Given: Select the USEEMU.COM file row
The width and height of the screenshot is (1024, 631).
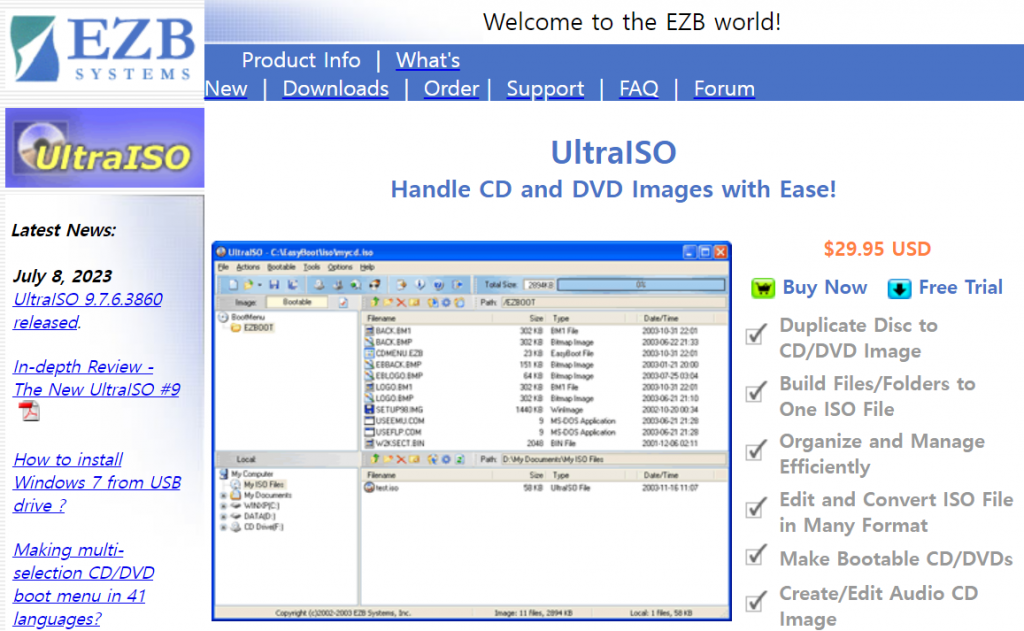Looking at the screenshot, I should (543, 421).
